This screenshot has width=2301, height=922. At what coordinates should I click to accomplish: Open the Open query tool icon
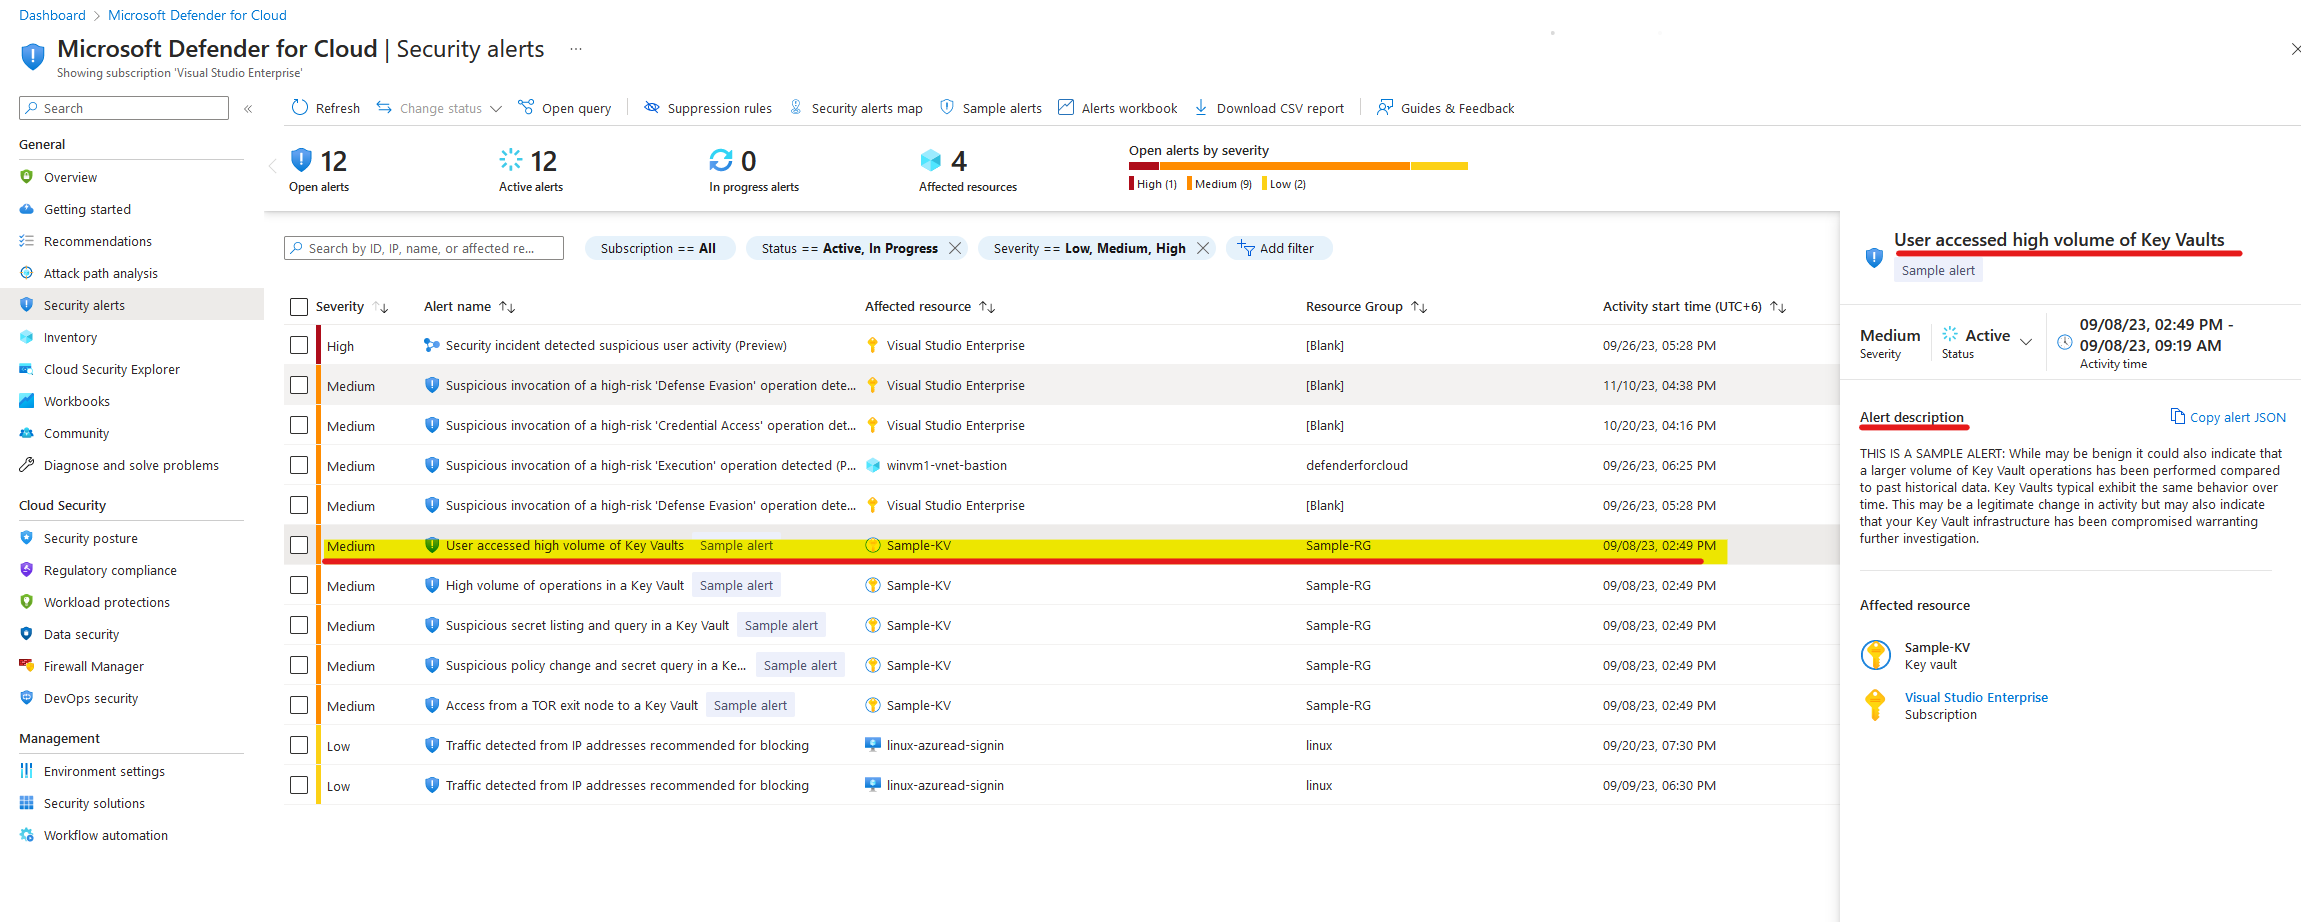tap(526, 107)
